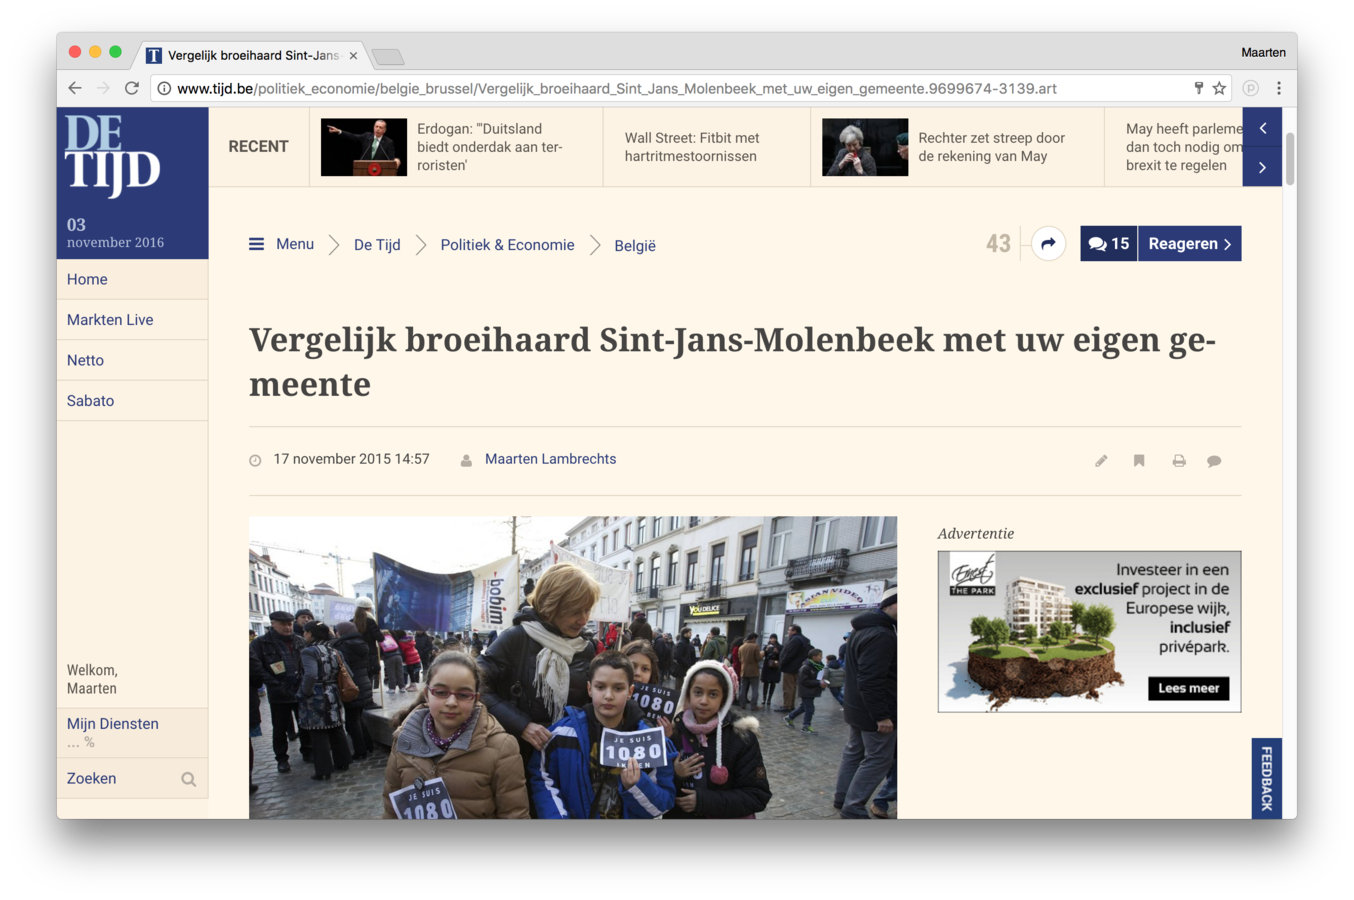The height and width of the screenshot is (900, 1354).
Task: Star this page in address bar
Action: (1219, 88)
